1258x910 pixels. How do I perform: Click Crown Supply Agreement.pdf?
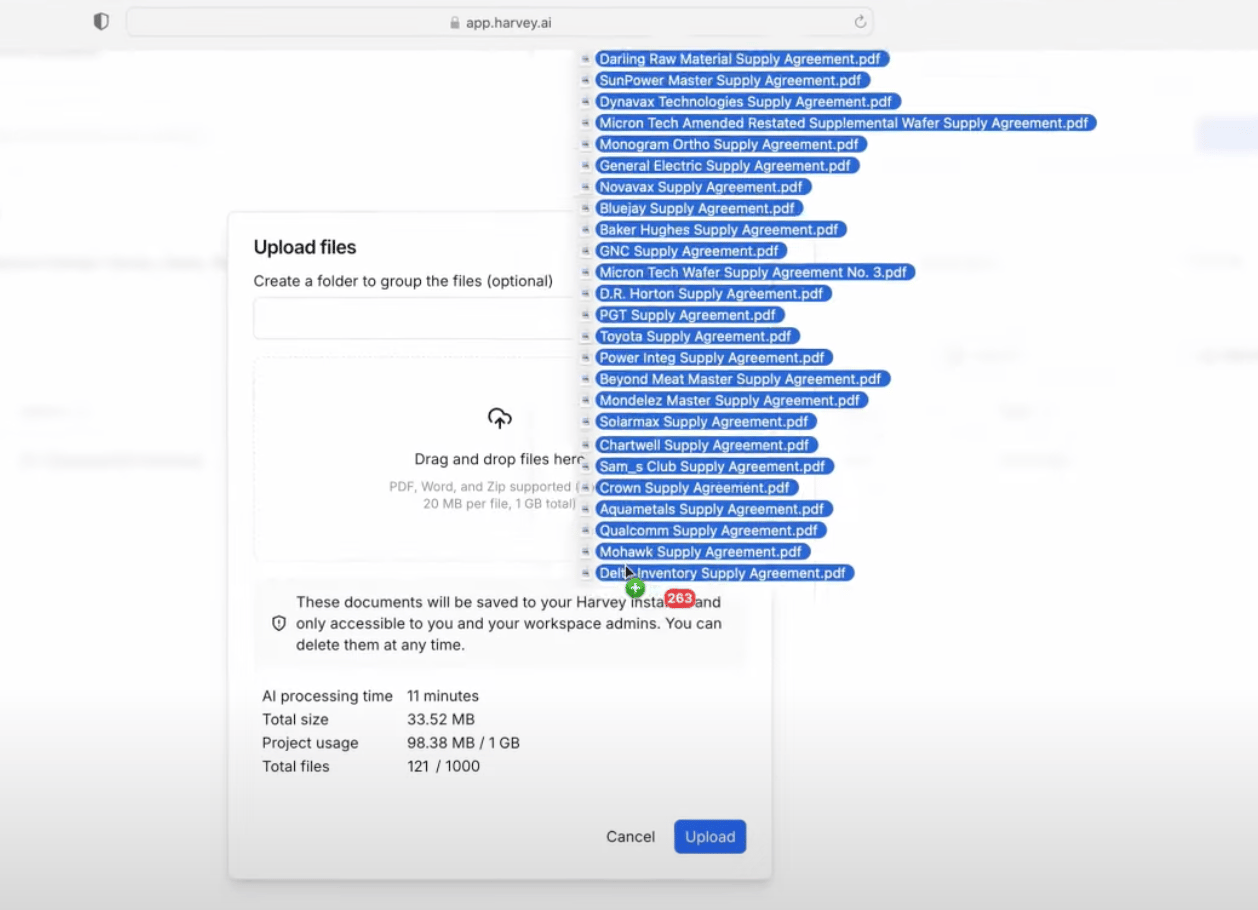696,488
